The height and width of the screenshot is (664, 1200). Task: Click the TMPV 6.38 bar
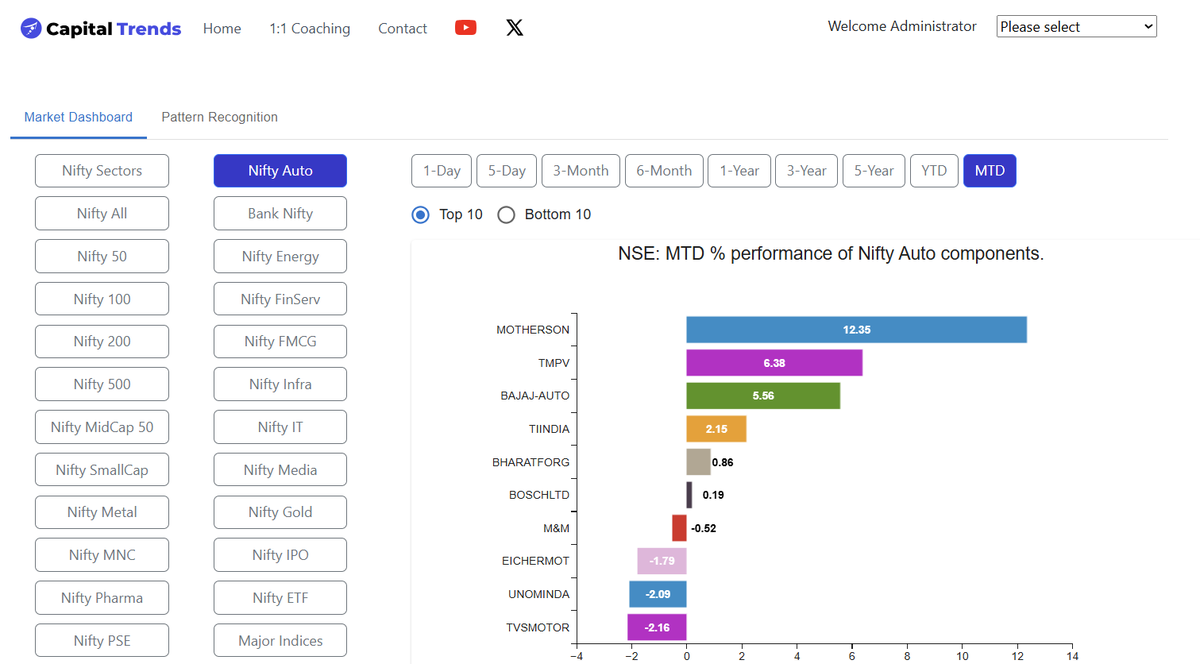(774, 363)
